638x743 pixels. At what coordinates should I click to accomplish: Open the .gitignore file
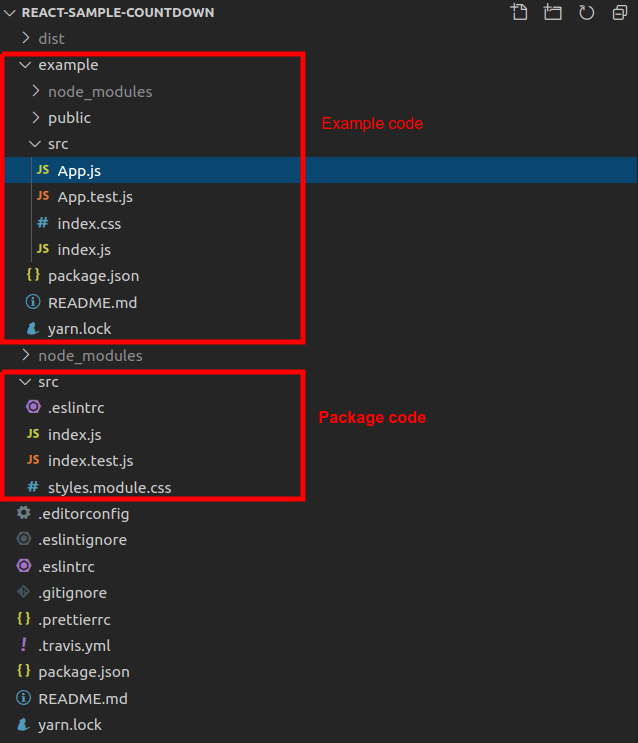click(x=72, y=592)
